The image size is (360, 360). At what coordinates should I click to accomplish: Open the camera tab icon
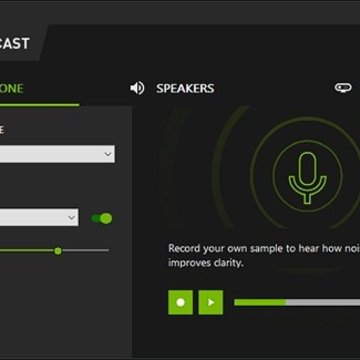[x=343, y=88]
